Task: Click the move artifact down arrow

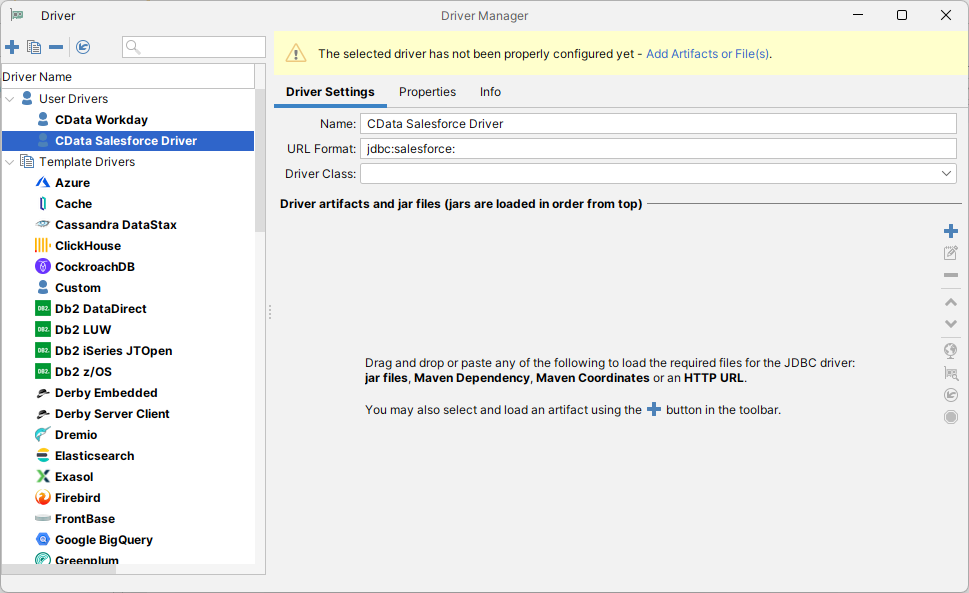Action: point(950,324)
